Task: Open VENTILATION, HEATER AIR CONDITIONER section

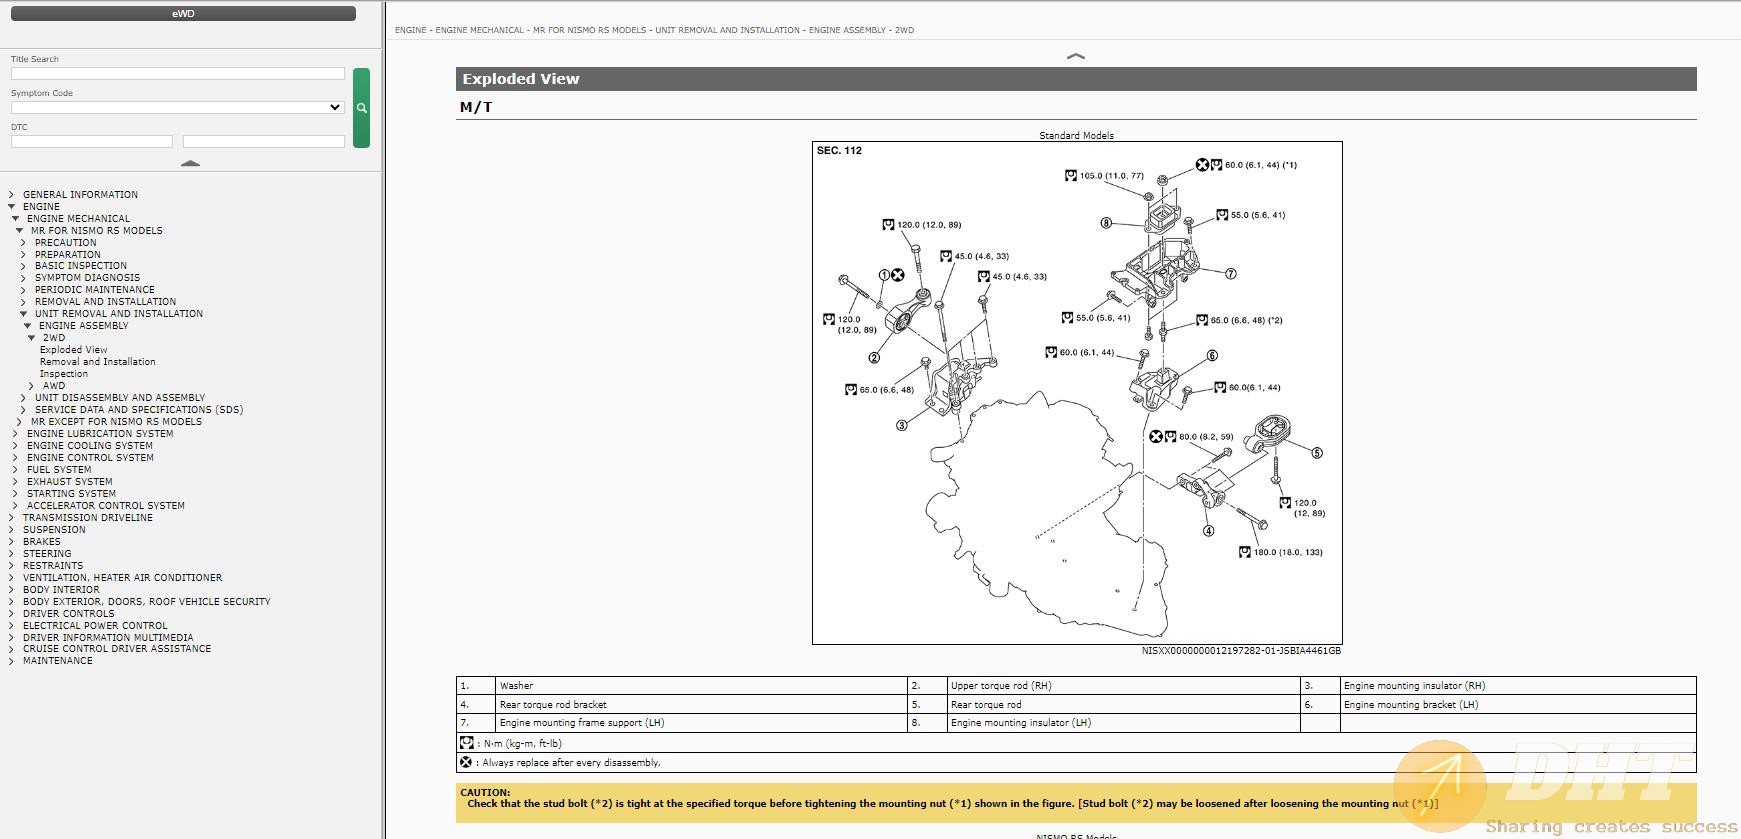Action: pyautogui.click(x=123, y=578)
